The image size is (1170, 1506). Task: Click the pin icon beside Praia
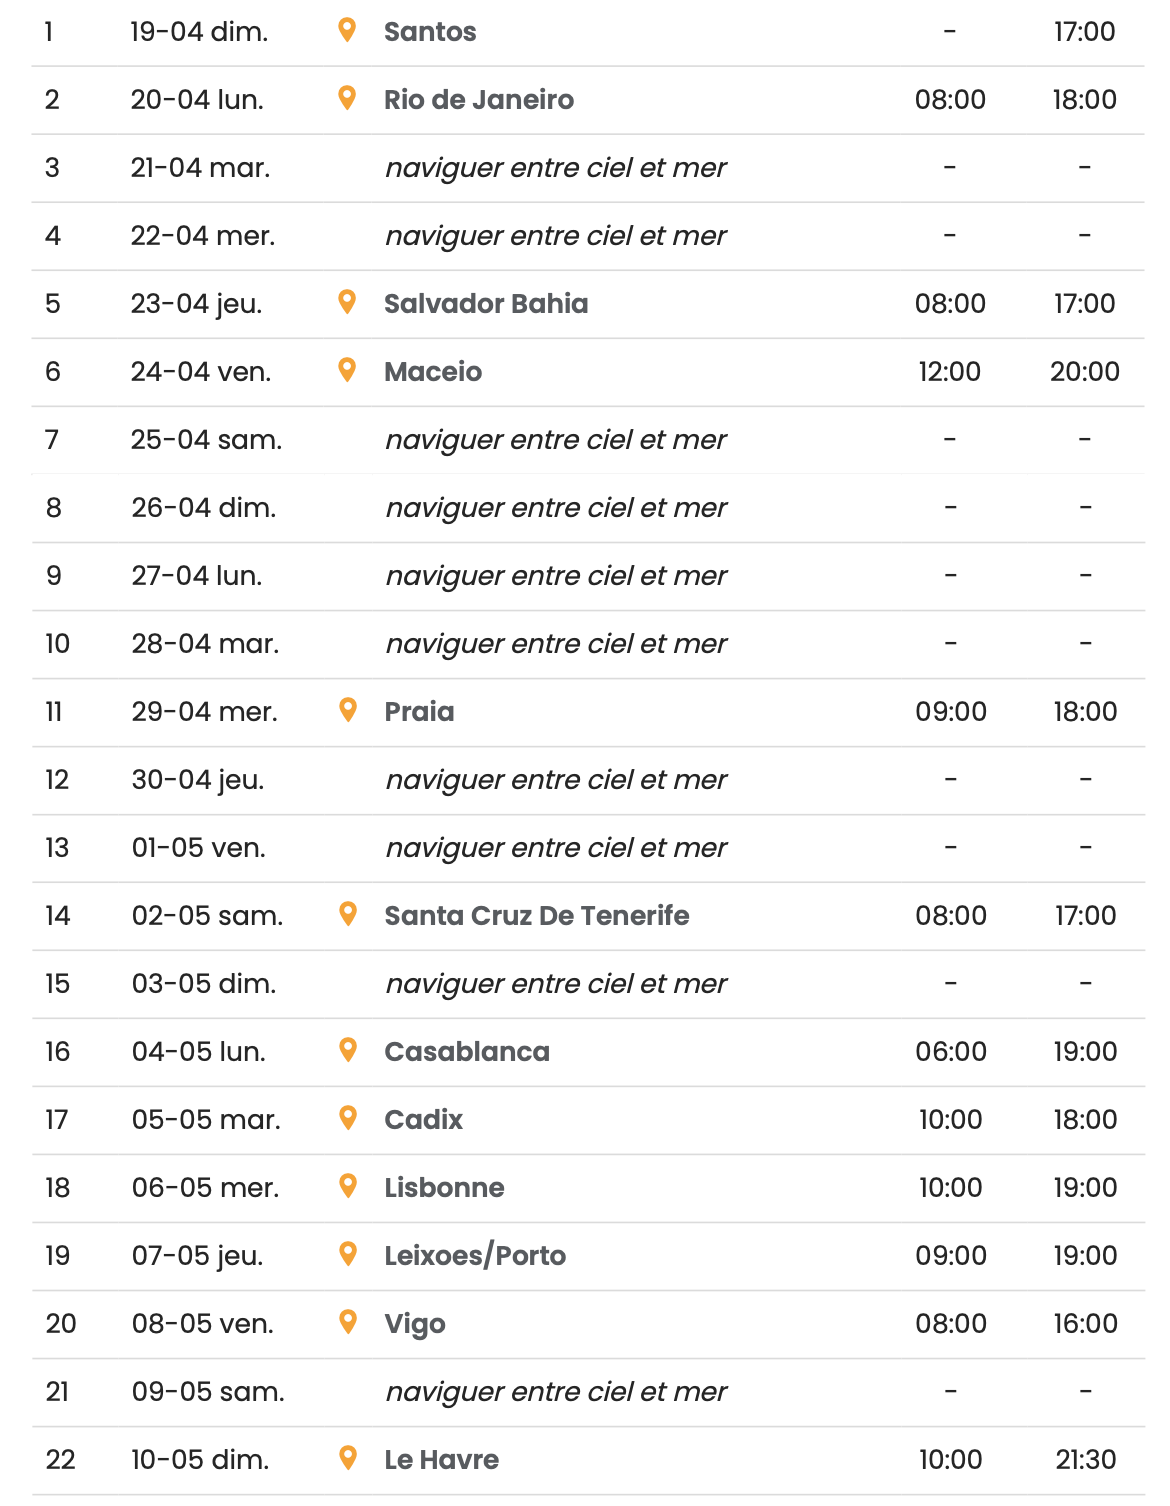[x=348, y=710]
